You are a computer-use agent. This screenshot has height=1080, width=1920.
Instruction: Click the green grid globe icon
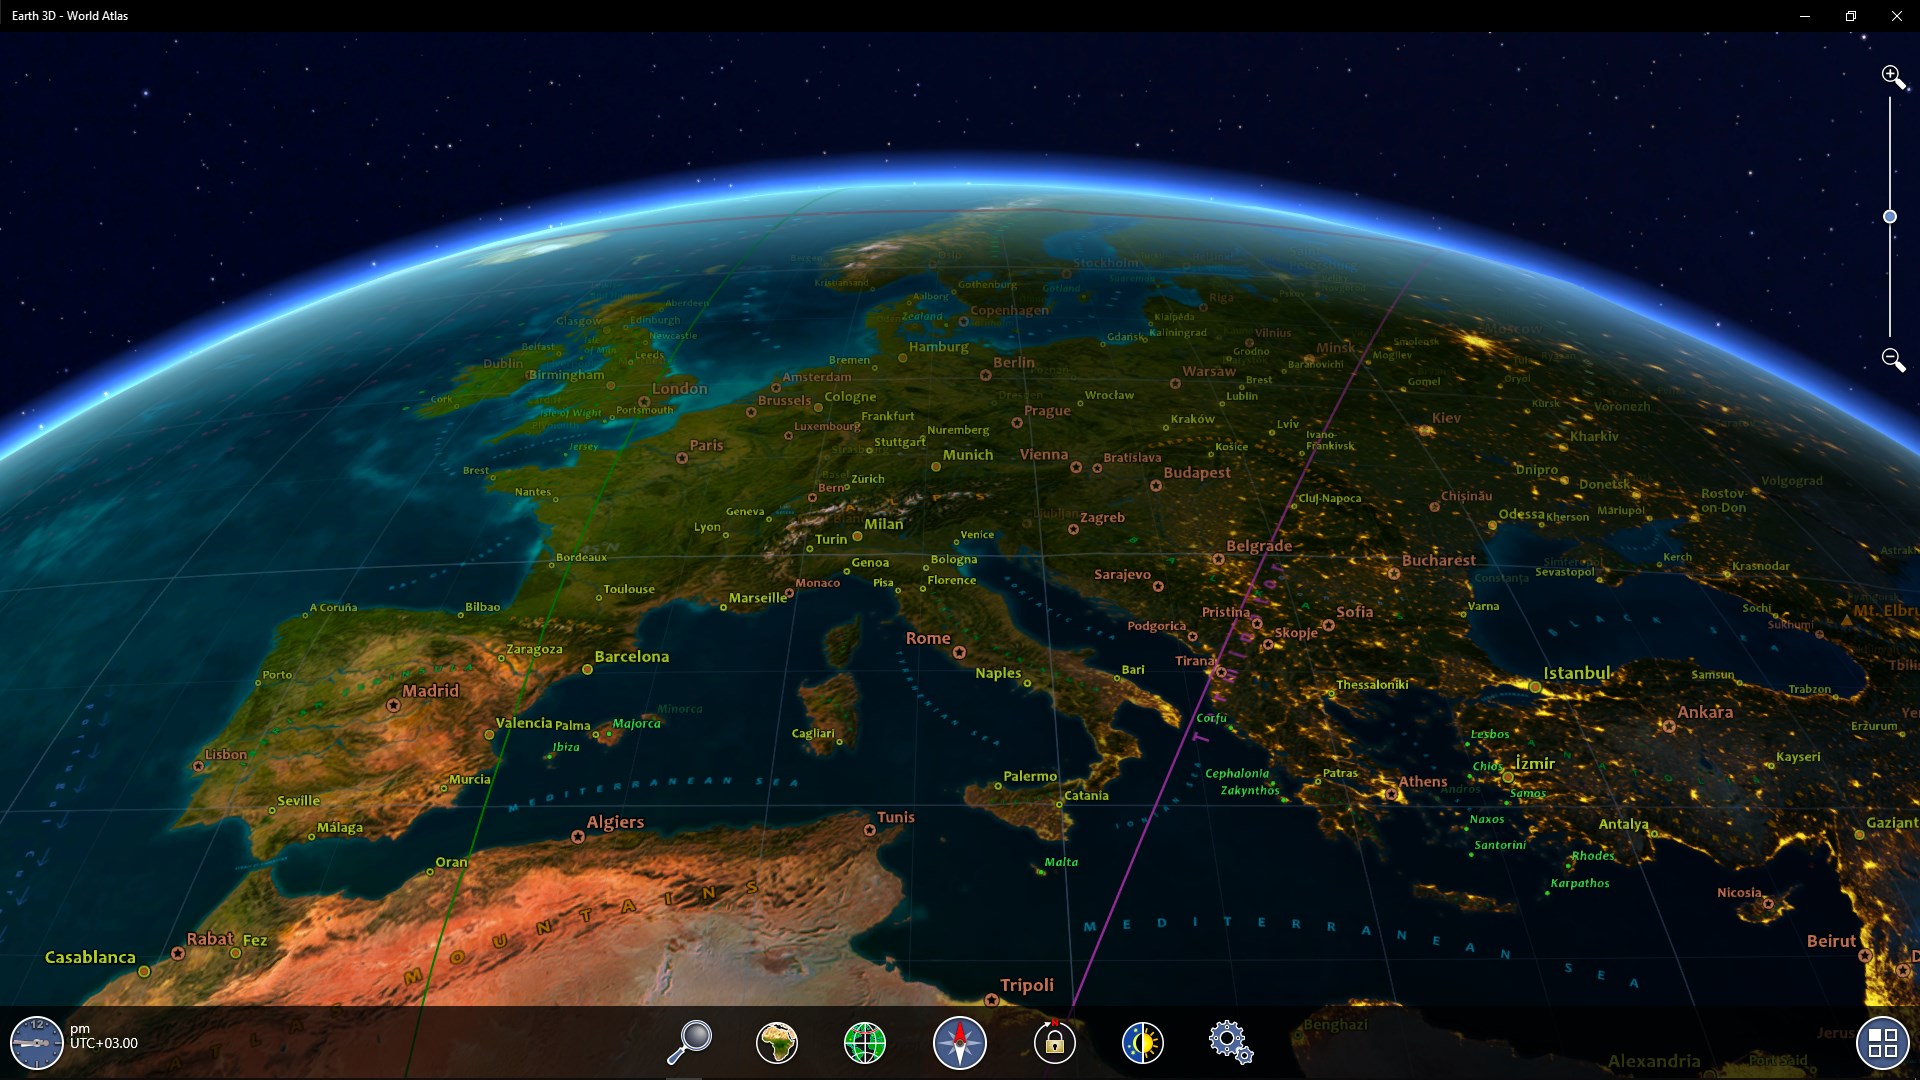(x=865, y=1042)
